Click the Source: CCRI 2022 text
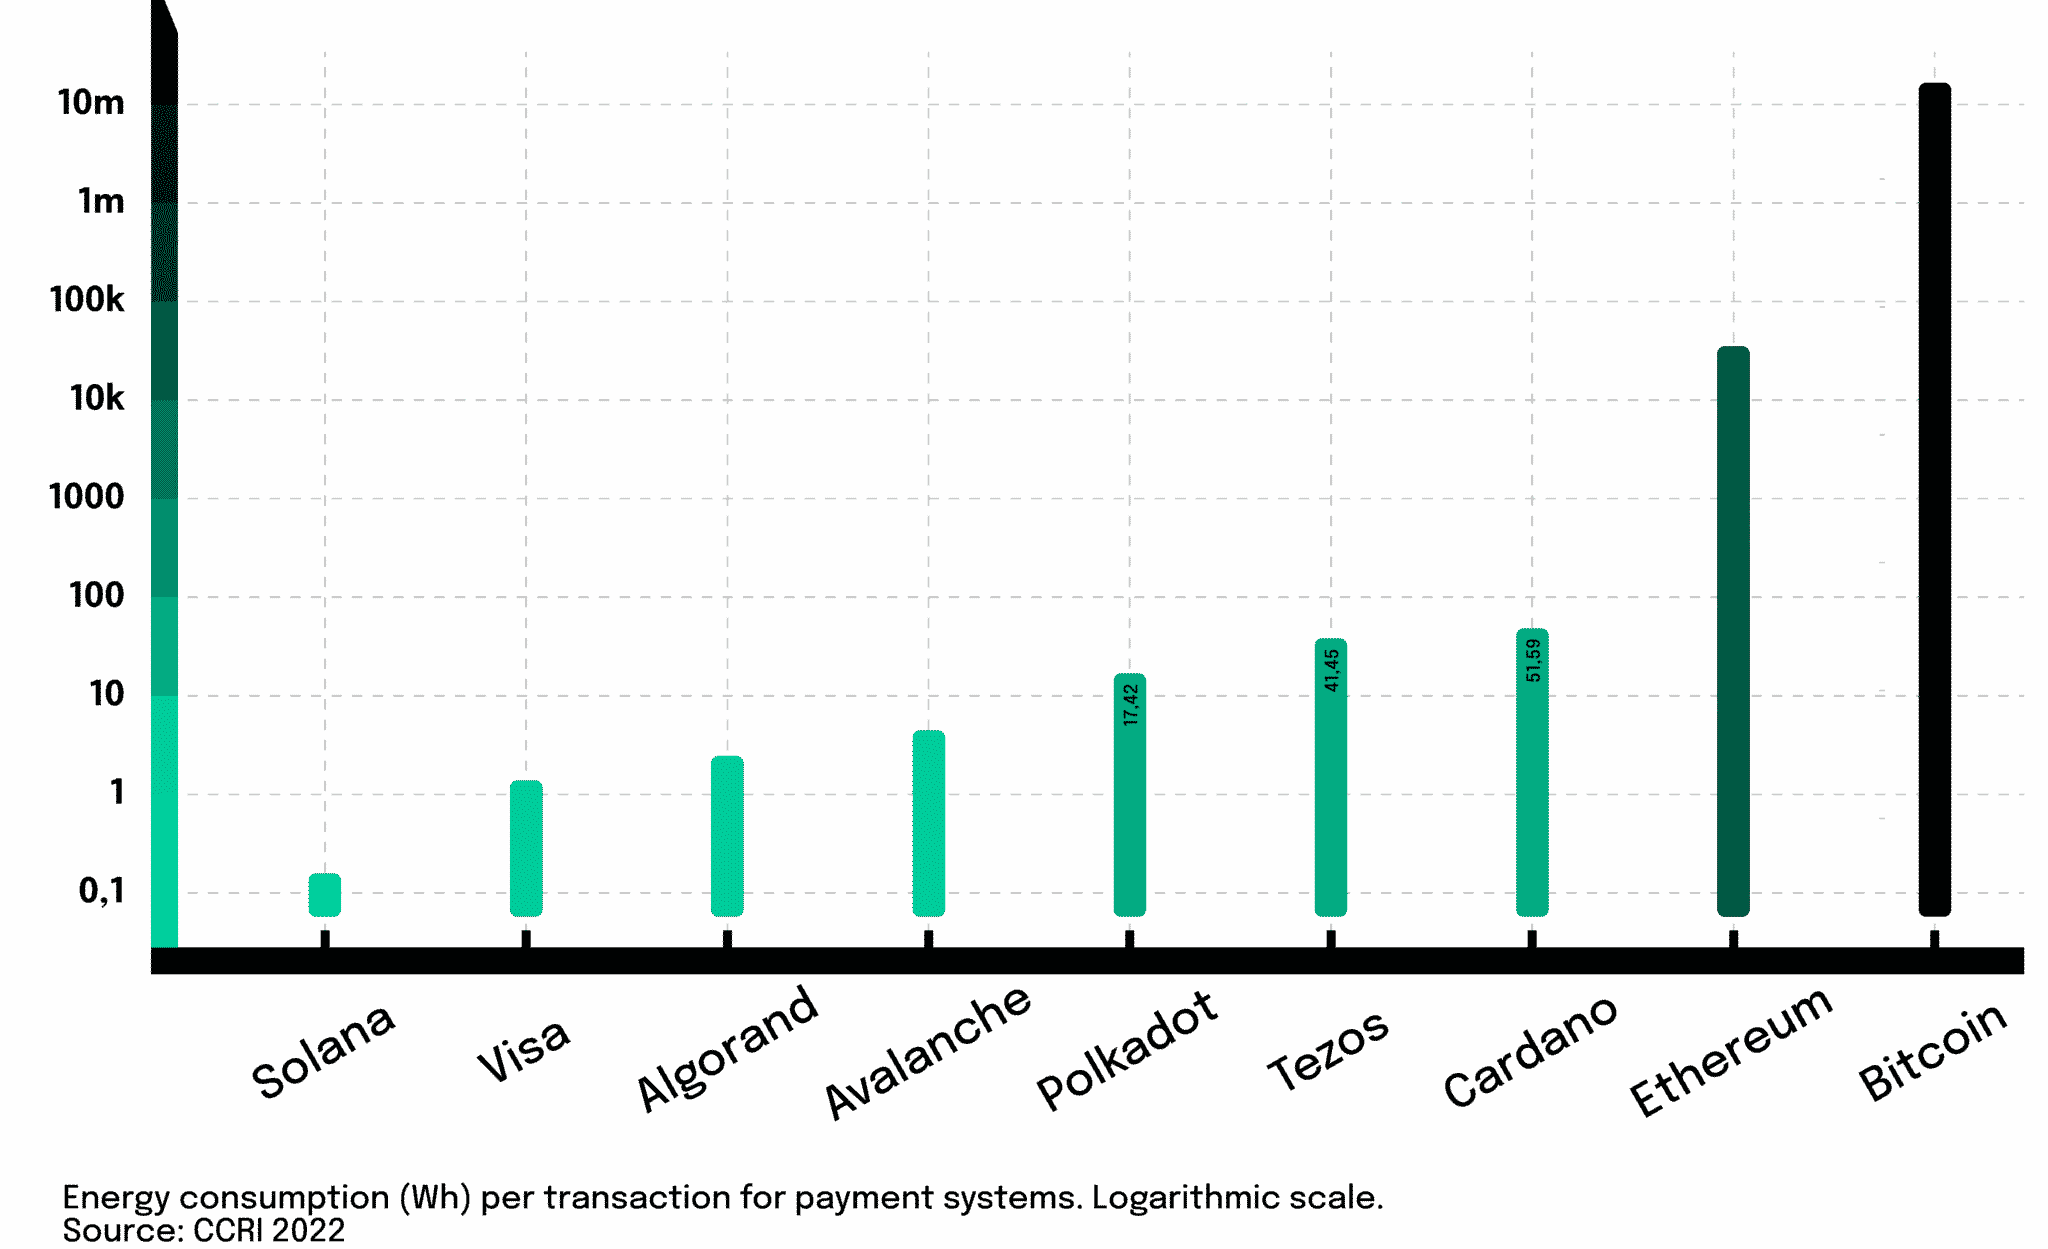Viewport: 2048px width, 1249px height. coord(204,1230)
